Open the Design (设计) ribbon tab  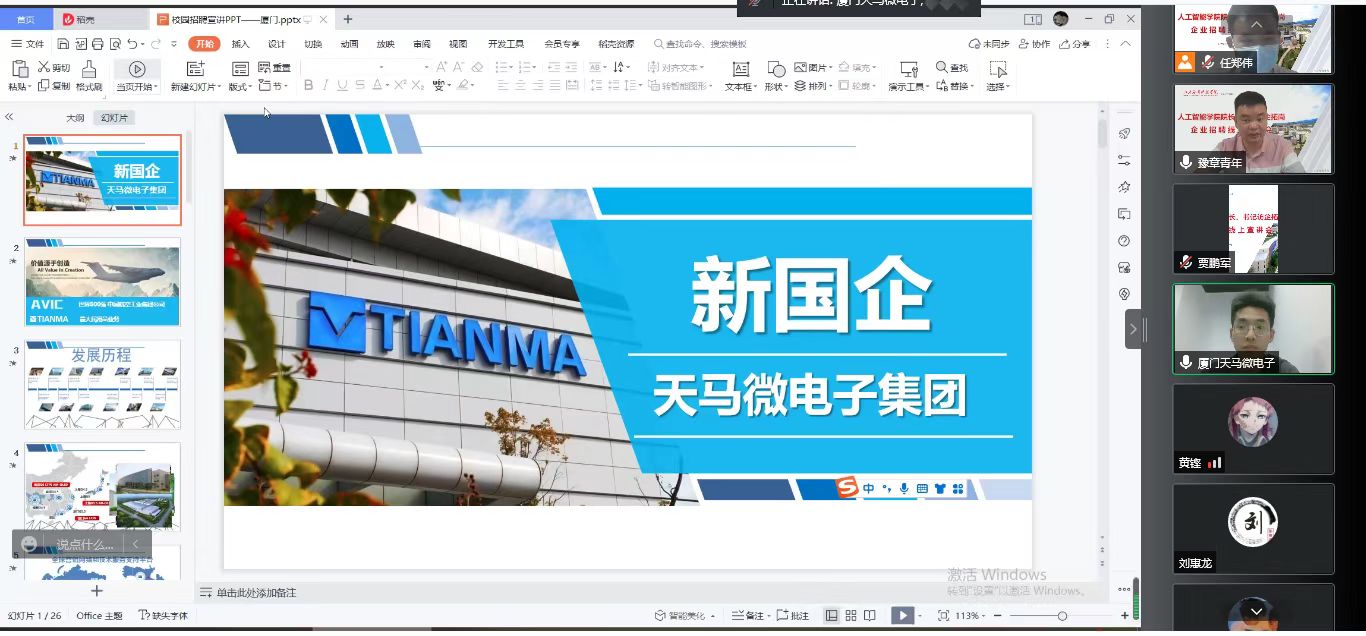276,44
